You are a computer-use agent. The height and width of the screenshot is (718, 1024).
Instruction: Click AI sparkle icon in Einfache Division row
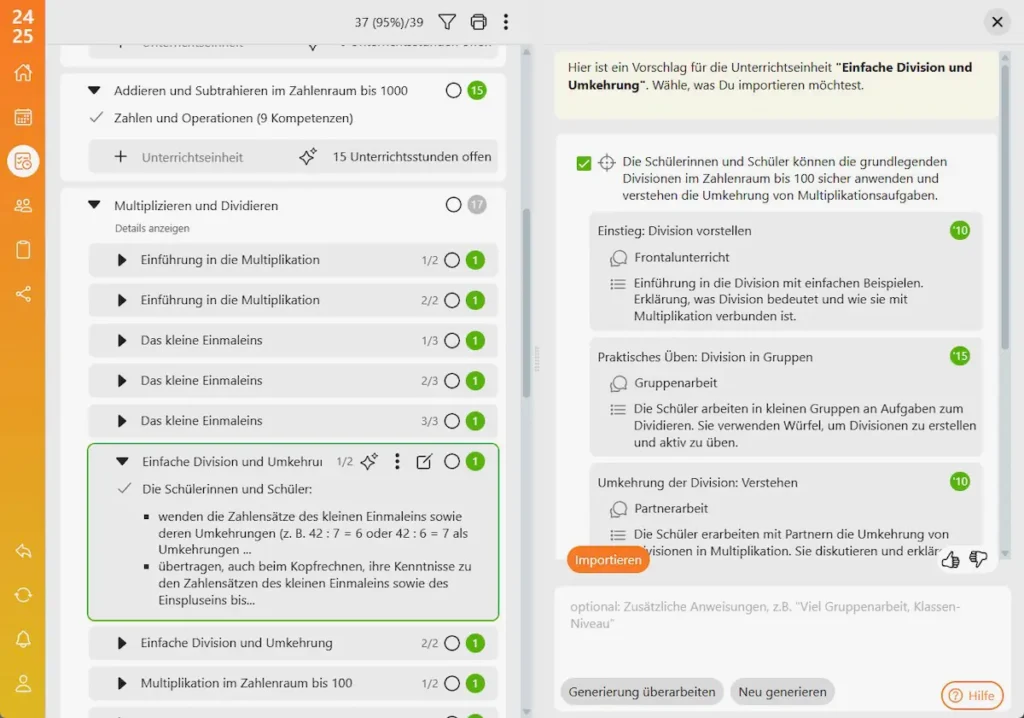coord(369,461)
